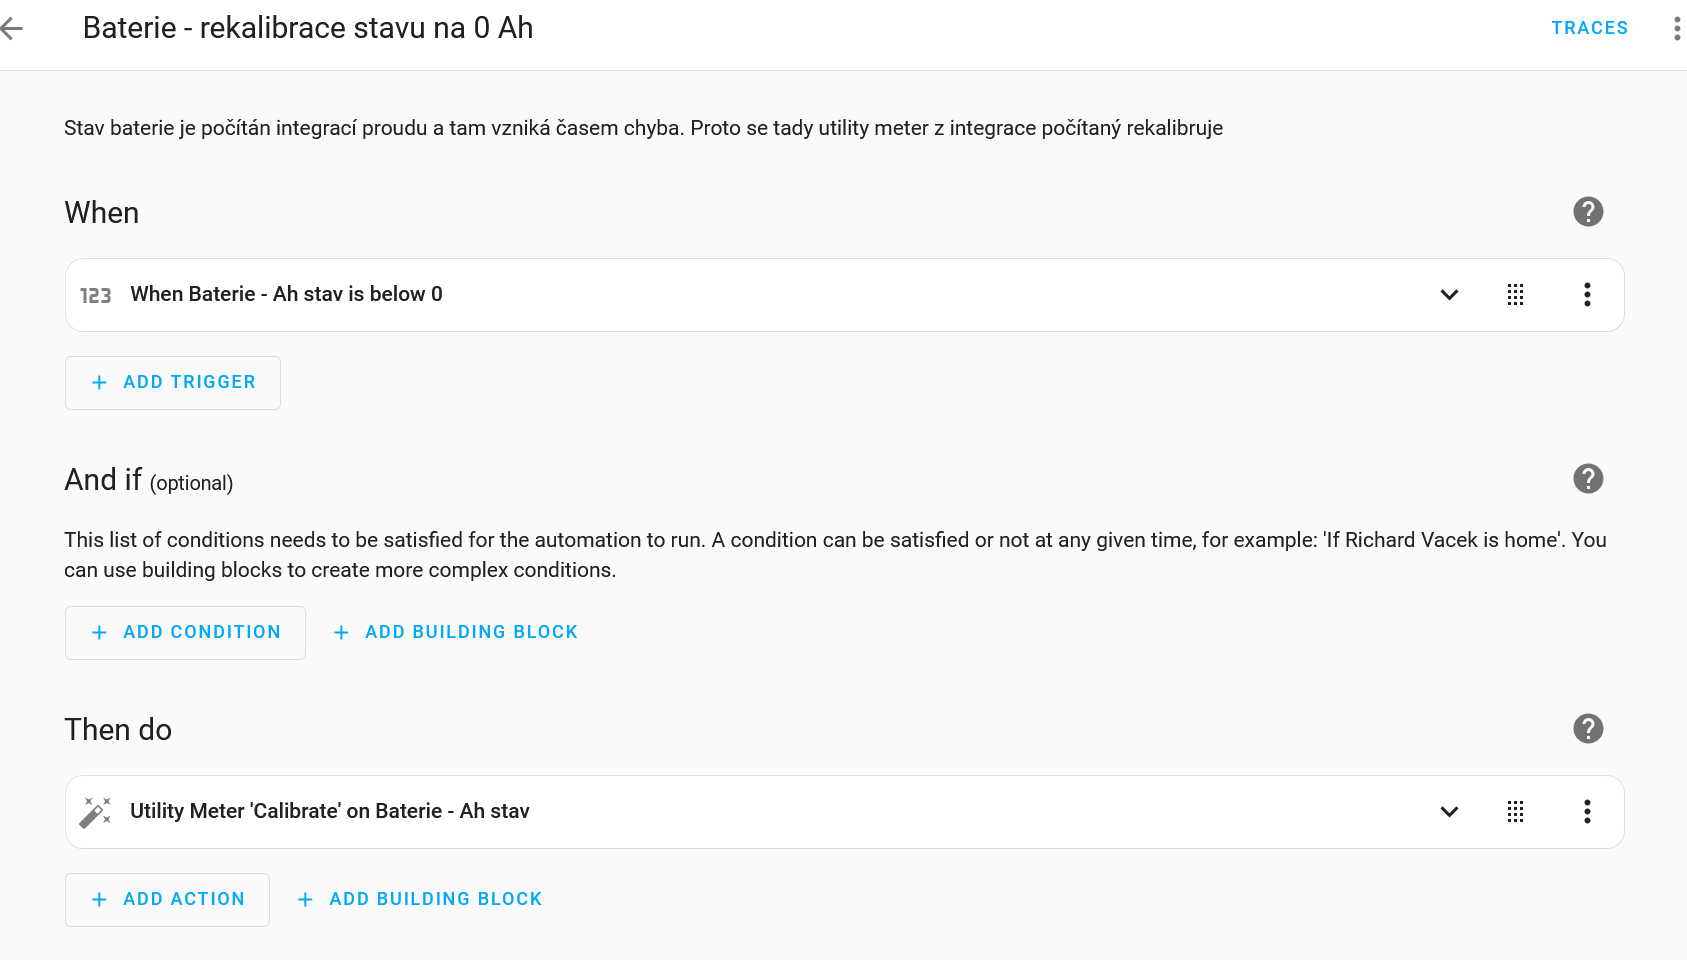The width and height of the screenshot is (1687, 960).
Task: Add a building block to conditions
Action: 456,633
